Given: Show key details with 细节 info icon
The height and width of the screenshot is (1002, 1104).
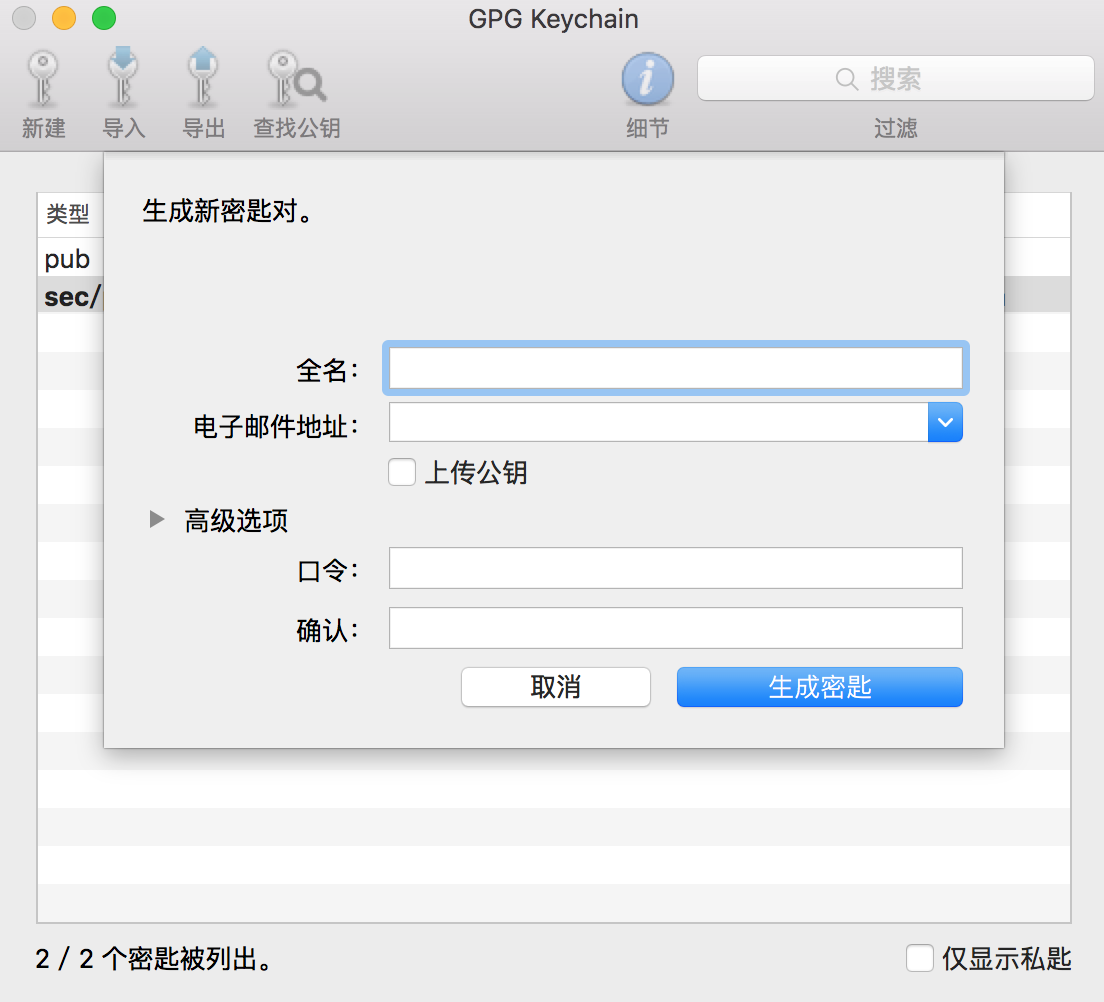Looking at the screenshot, I should pyautogui.click(x=647, y=80).
